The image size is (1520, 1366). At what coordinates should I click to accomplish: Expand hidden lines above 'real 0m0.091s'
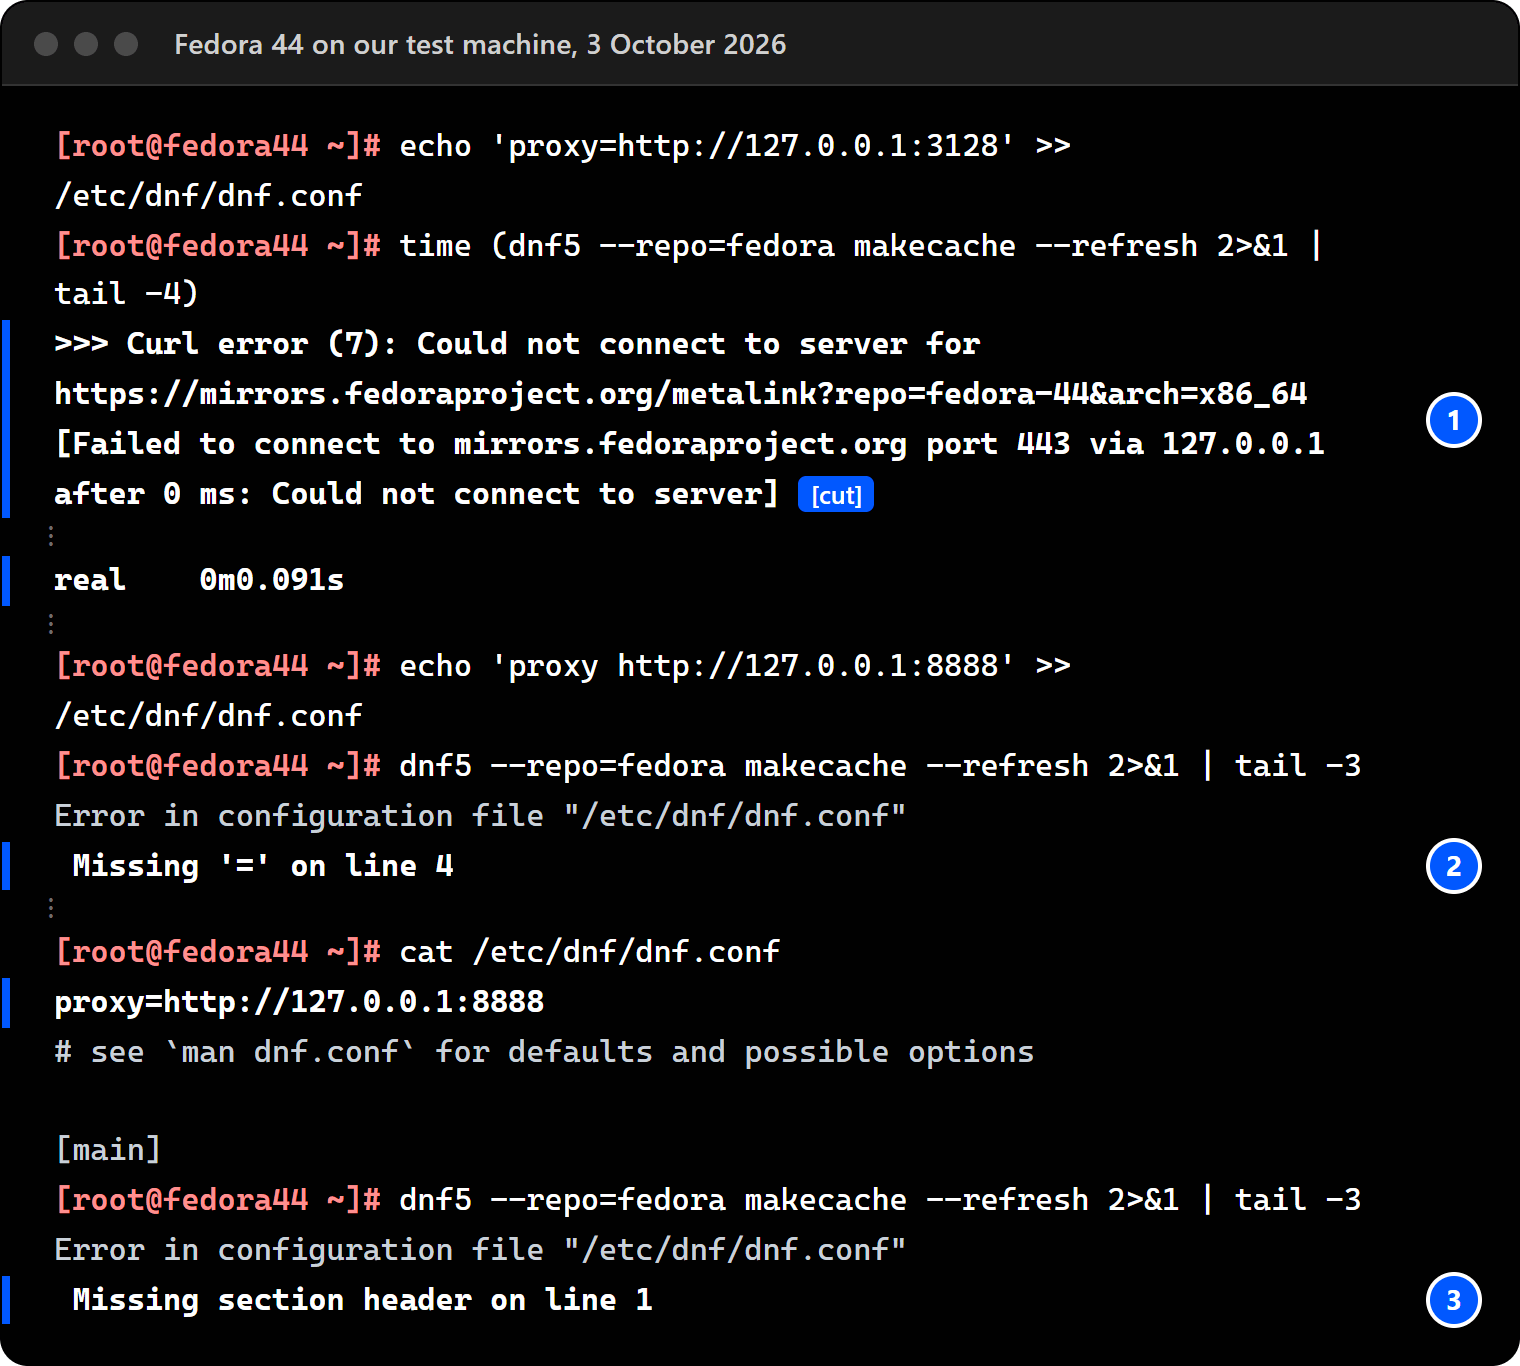pyautogui.click(x=51, y=537)
